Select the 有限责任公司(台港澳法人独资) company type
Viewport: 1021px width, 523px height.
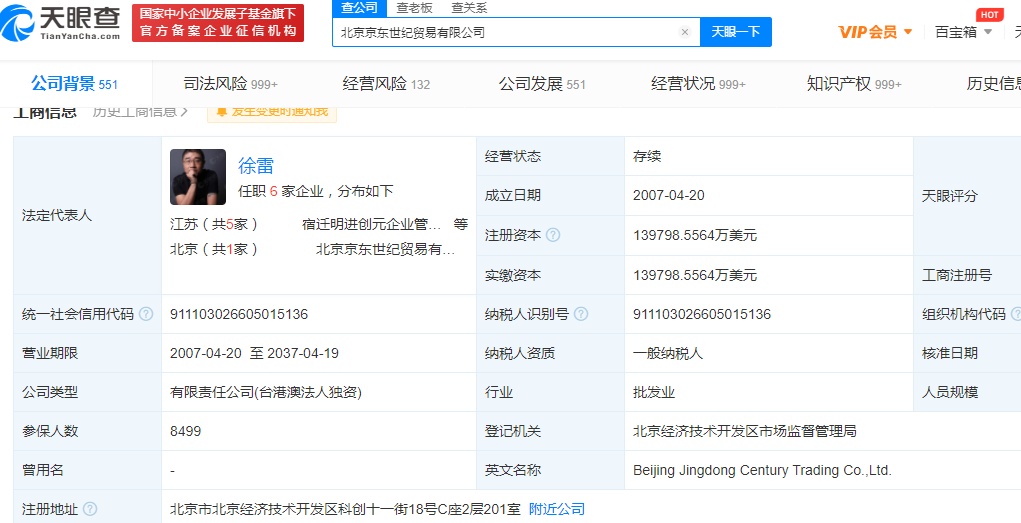point(266,392)
